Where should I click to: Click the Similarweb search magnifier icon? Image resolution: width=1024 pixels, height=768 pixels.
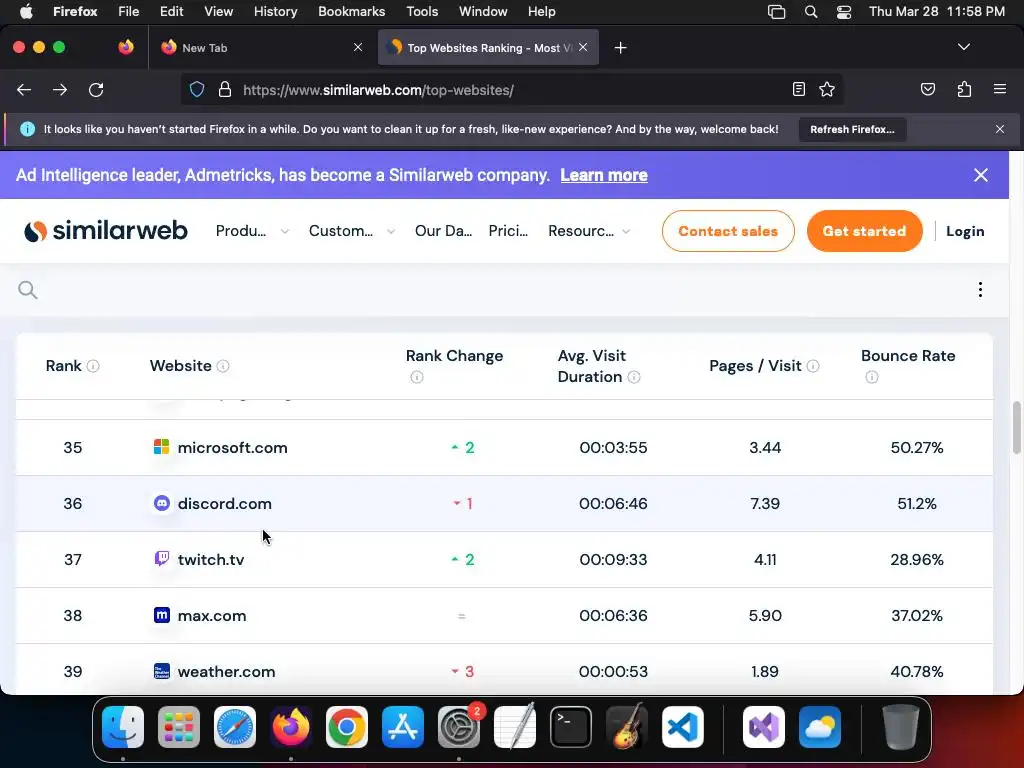(x=27, y=289)
